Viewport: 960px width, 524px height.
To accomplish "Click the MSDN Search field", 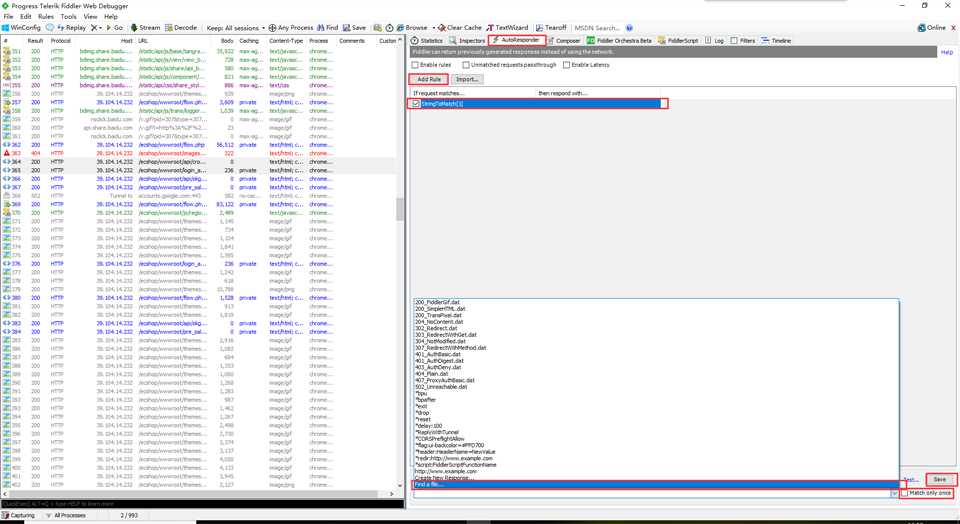I will (597, 28).
